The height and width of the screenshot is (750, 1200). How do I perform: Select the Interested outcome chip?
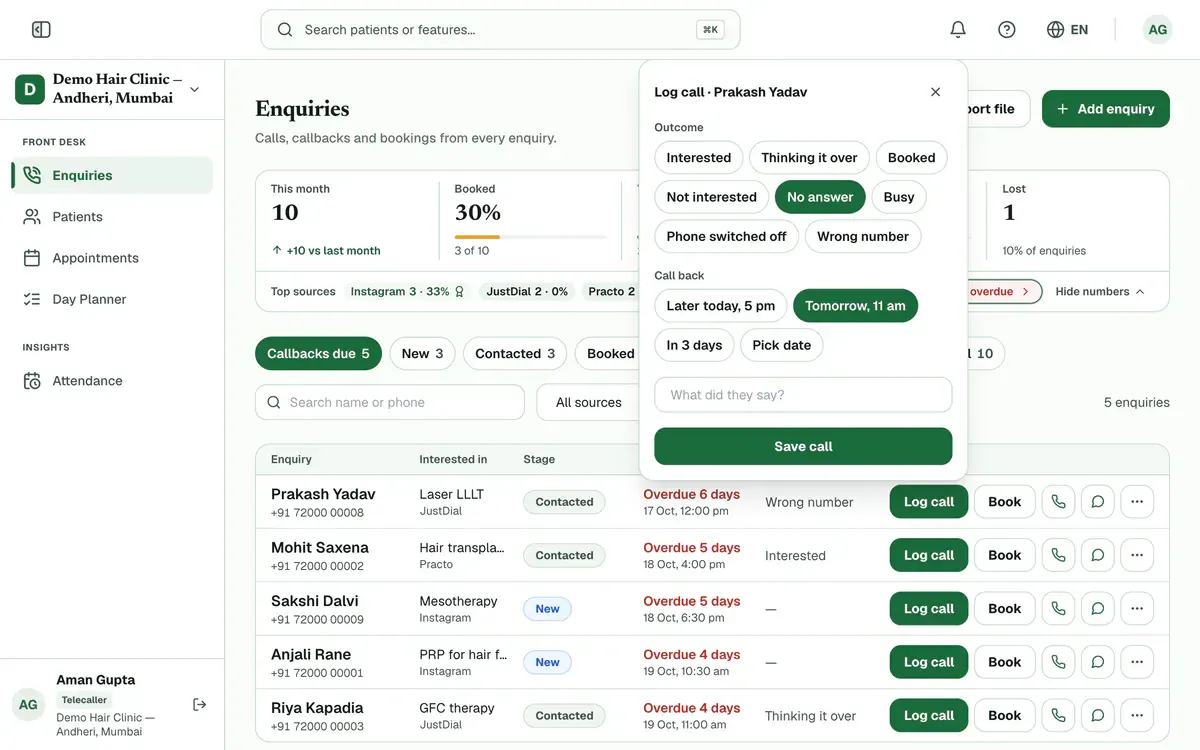pos(699,158)
